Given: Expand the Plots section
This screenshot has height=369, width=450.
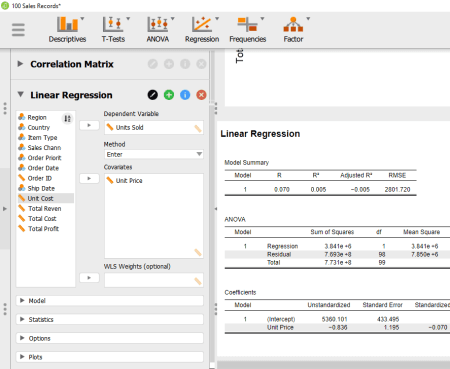Looking at the screenshot, I should point(110,357).
